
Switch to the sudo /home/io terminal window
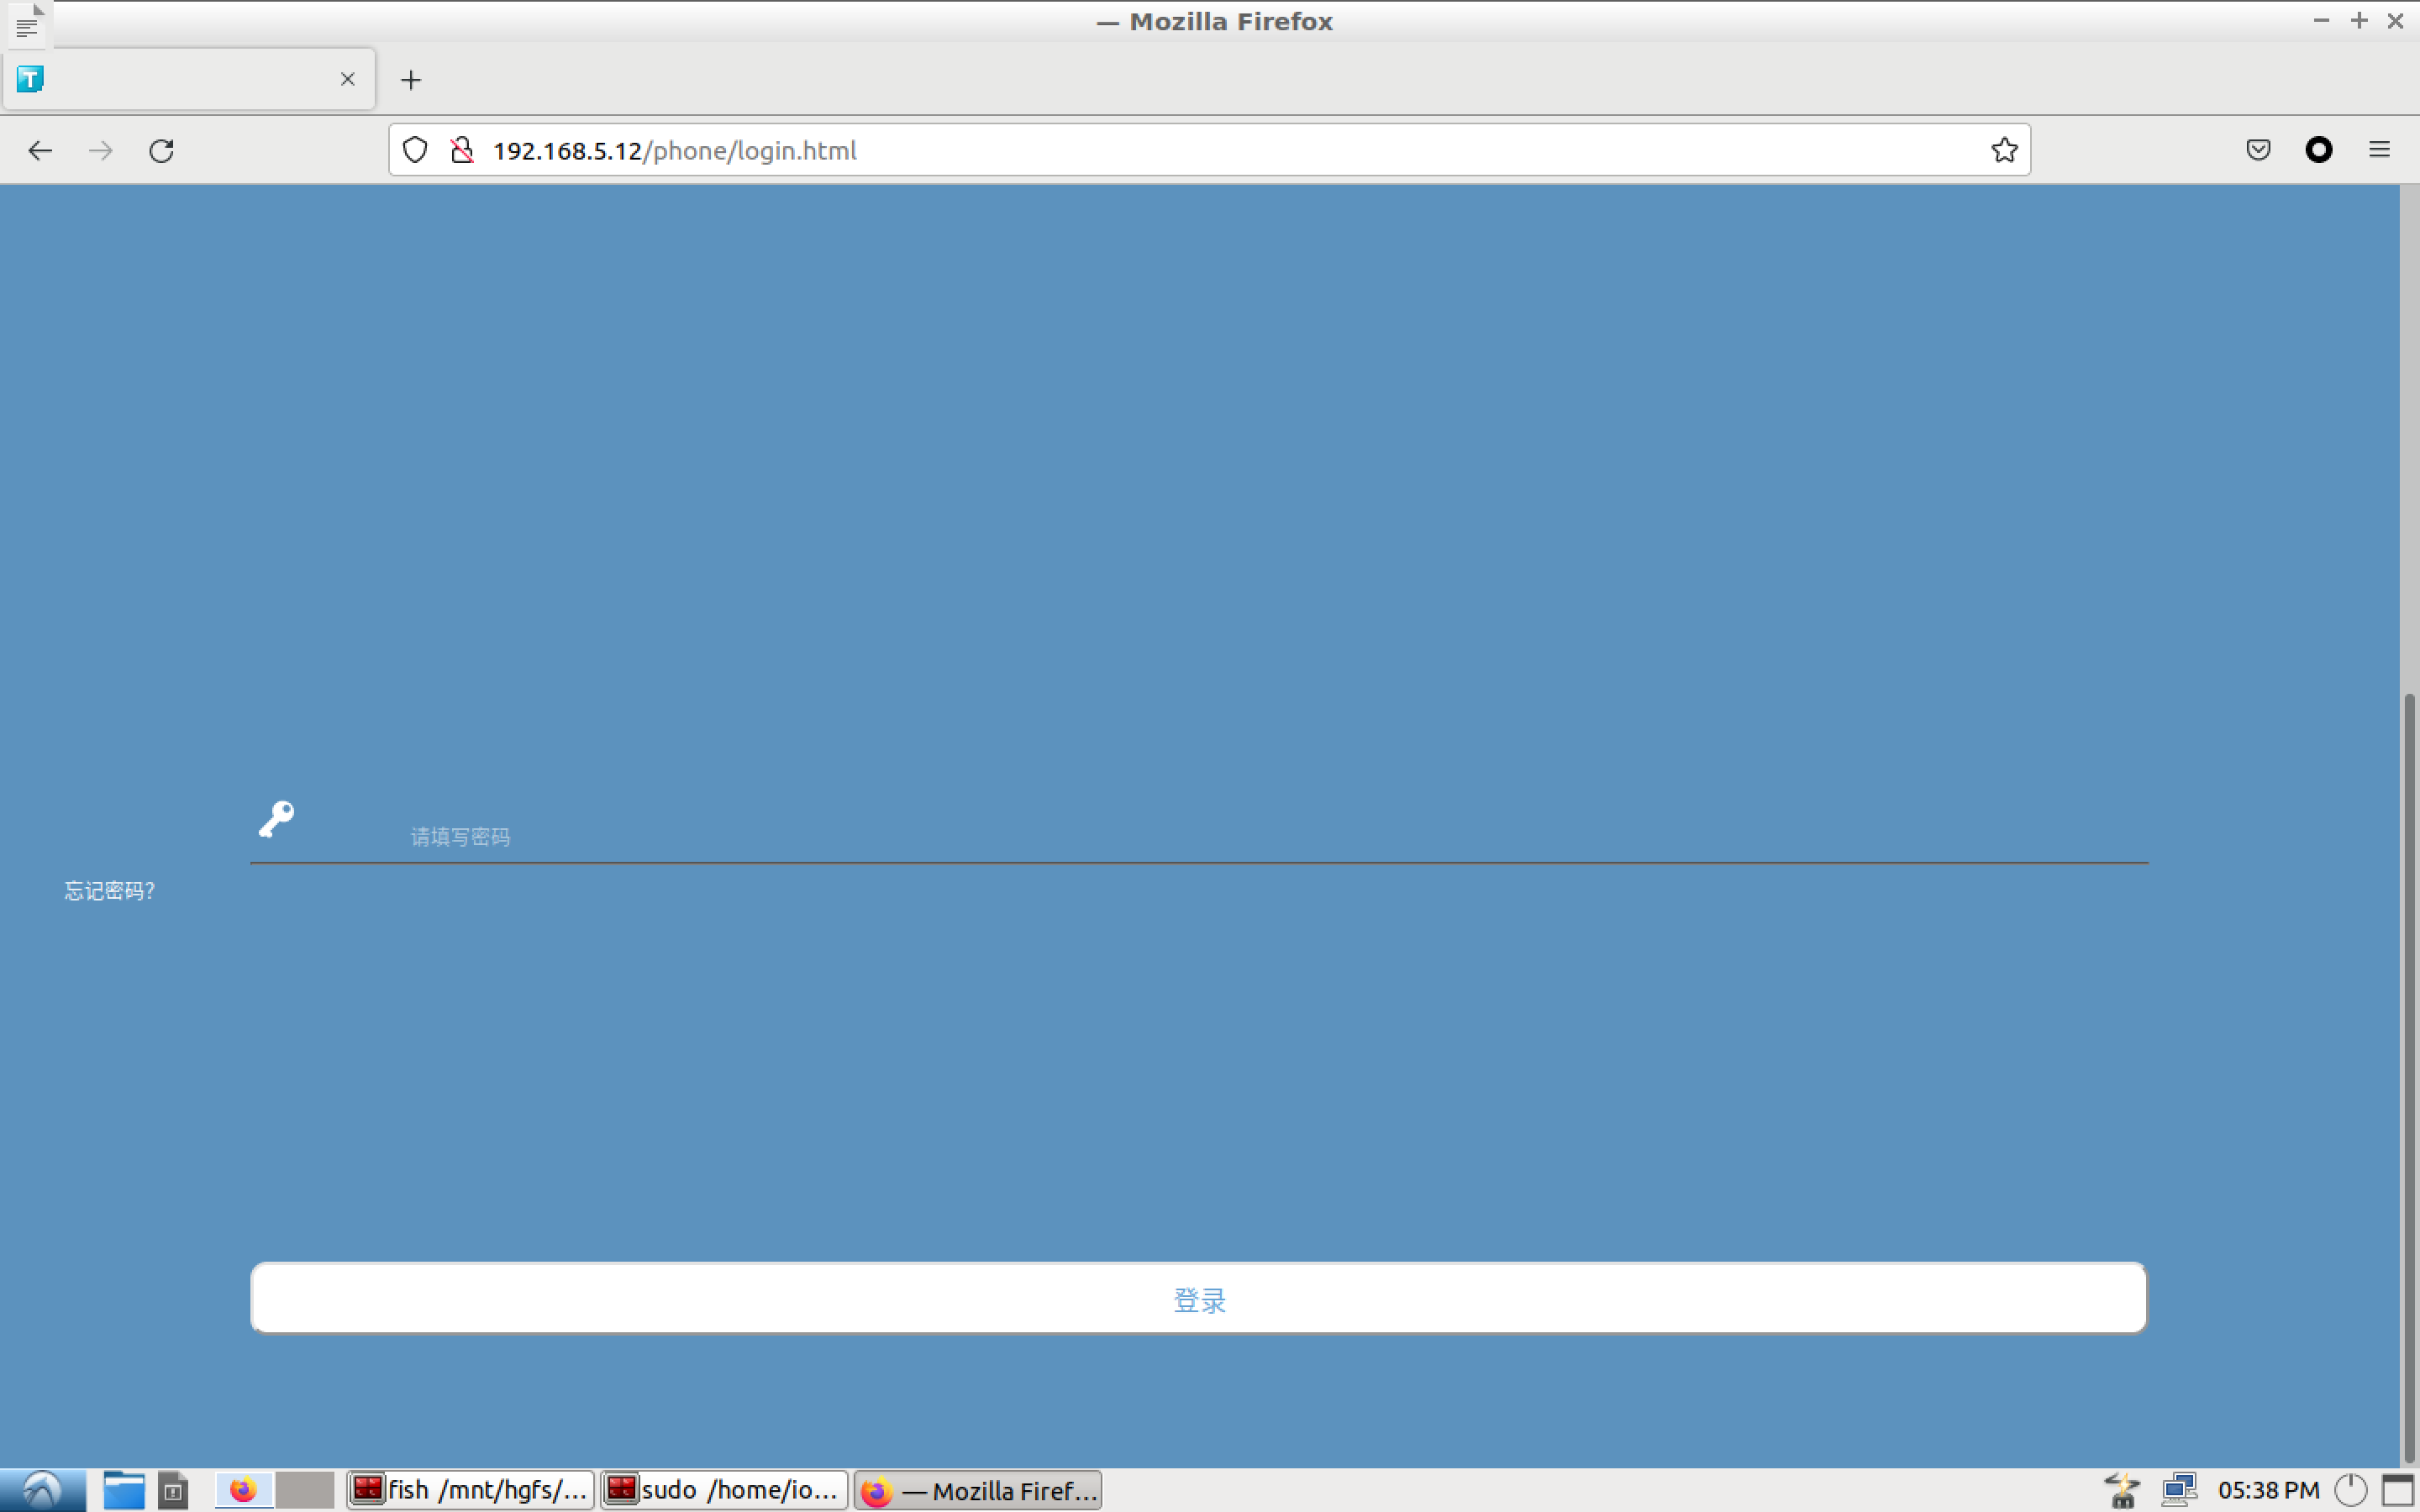pyautogui.click(x=724, y=1490)
